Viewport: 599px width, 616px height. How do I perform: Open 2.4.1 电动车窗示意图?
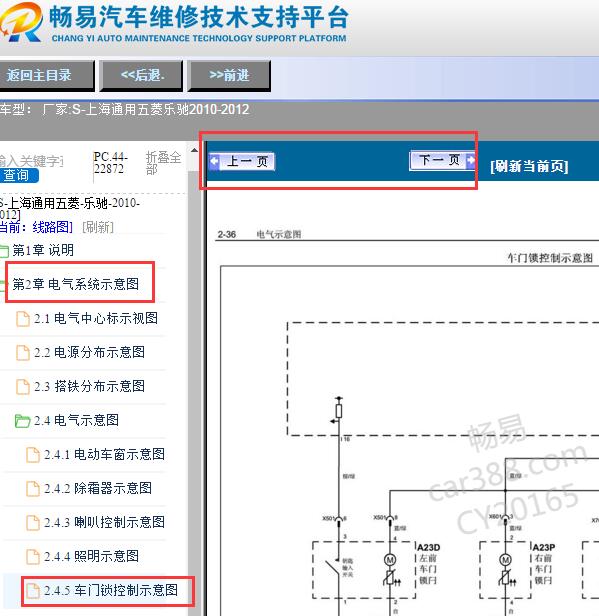point(104,455)
